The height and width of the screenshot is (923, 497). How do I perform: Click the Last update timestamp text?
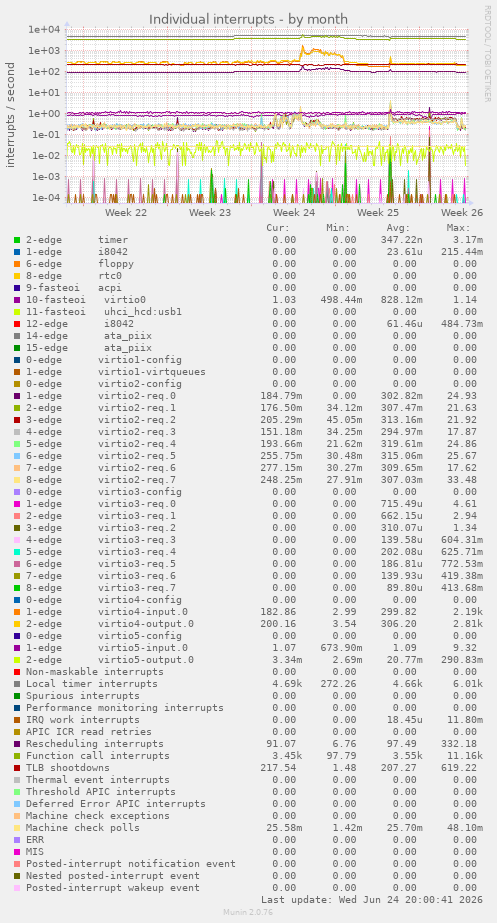point(372,899)
